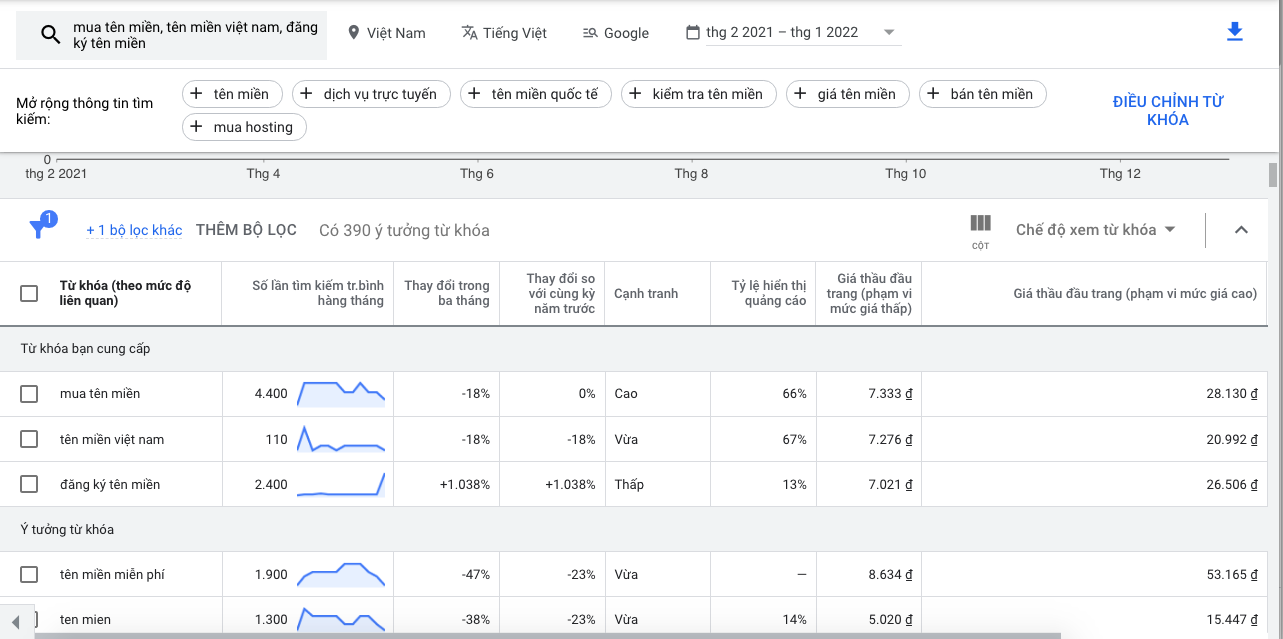Sort by 'Cạnh tranh' column header
The height and width of the screenshot is (639, 1283).
(646, 293)
